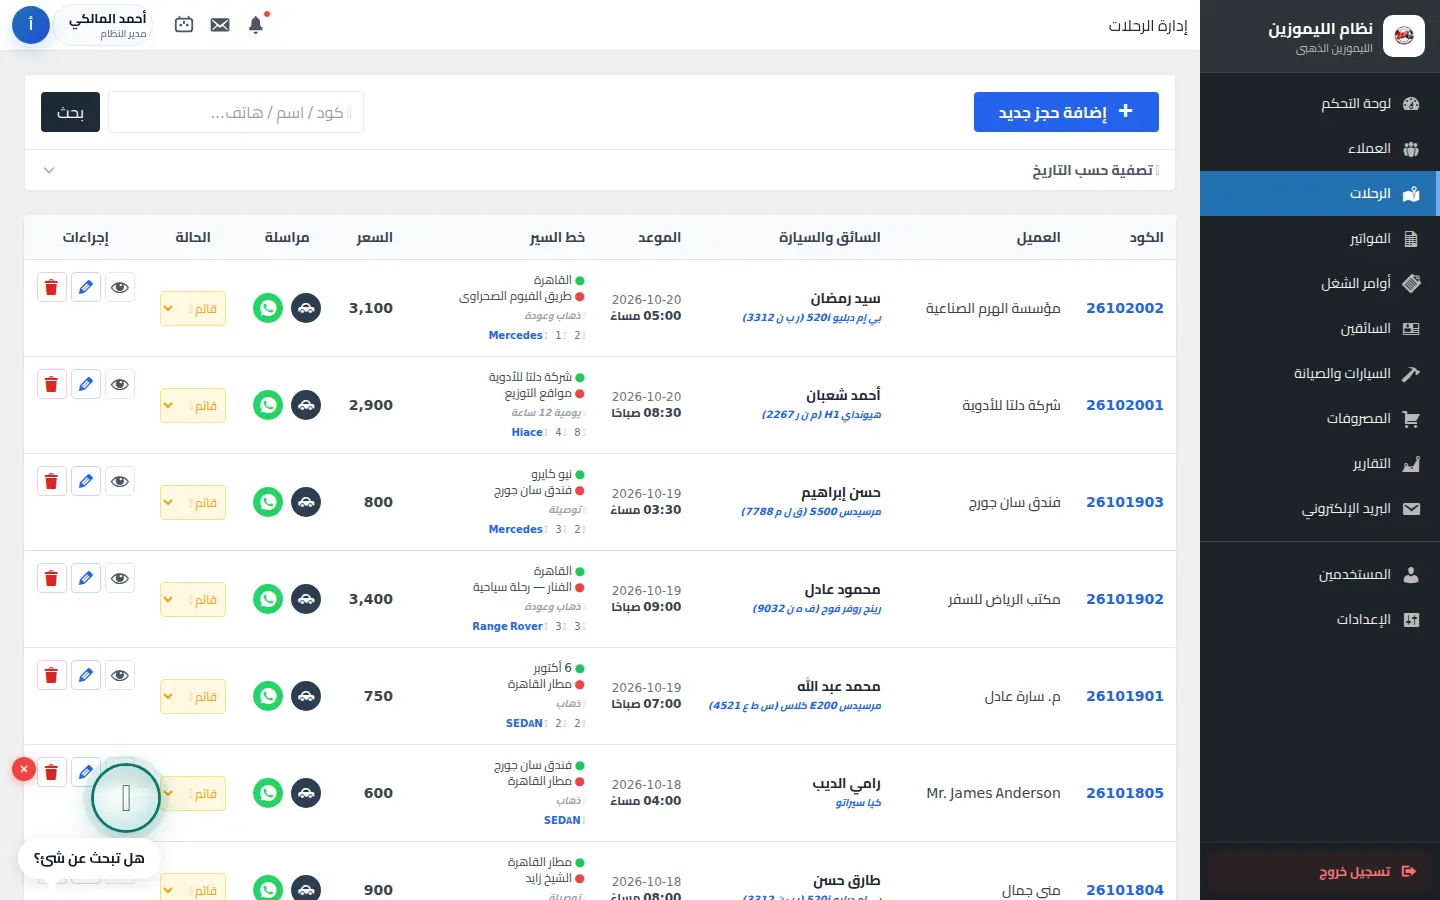1440x900 pixels.
Task: Open trip code link 26101804
Action: coord(1125,890)
